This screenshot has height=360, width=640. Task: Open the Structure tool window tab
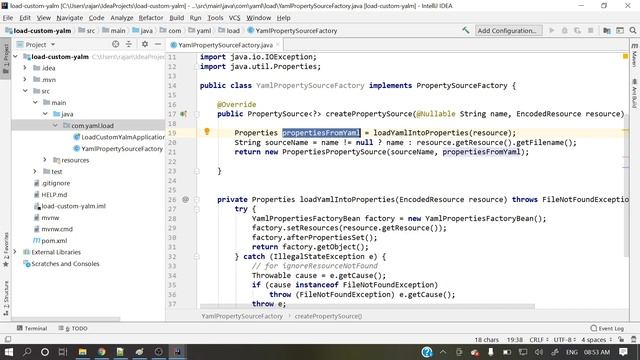pos(6,298)
